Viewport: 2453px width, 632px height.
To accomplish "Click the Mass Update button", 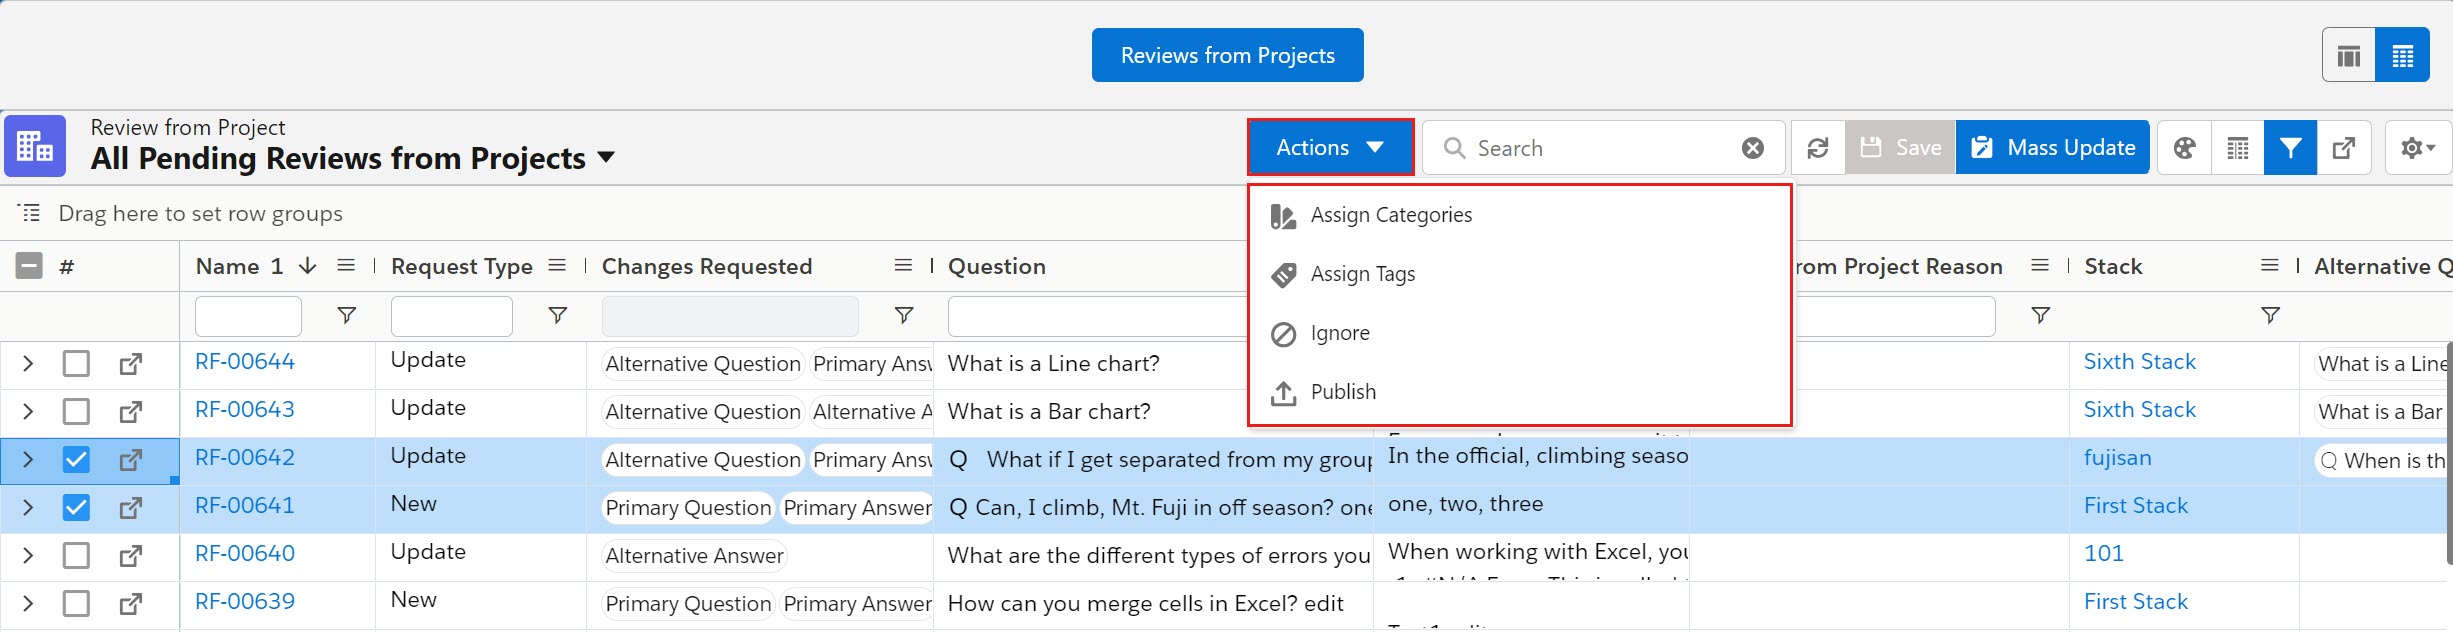I will [x=2053, y=148].
